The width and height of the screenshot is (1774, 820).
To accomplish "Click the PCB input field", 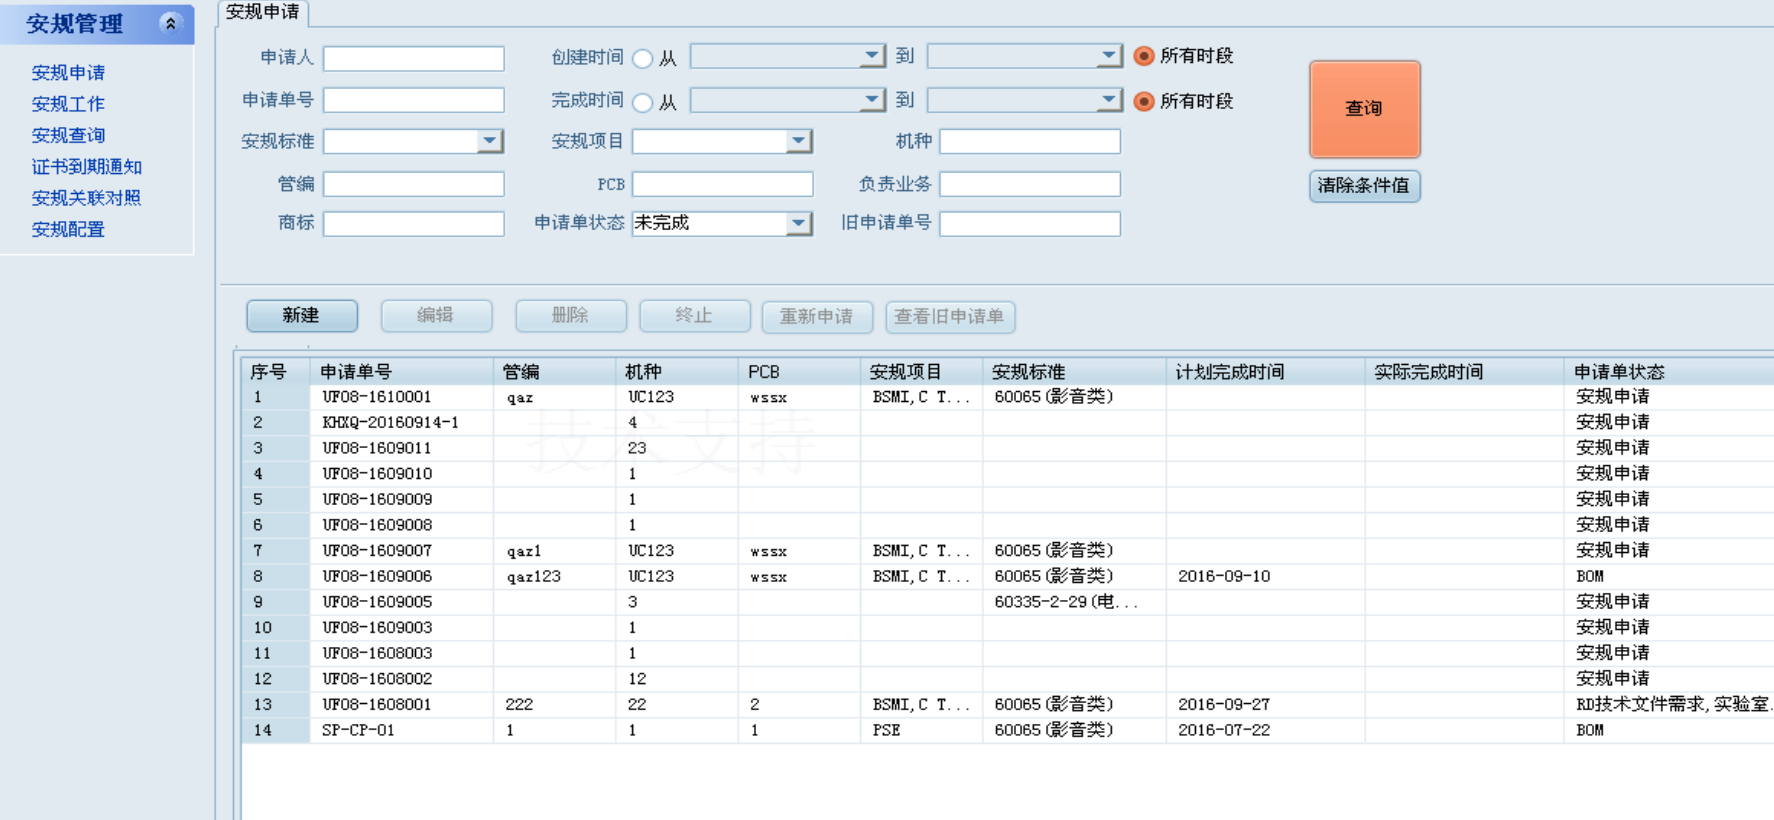I will tap(723, 184).
